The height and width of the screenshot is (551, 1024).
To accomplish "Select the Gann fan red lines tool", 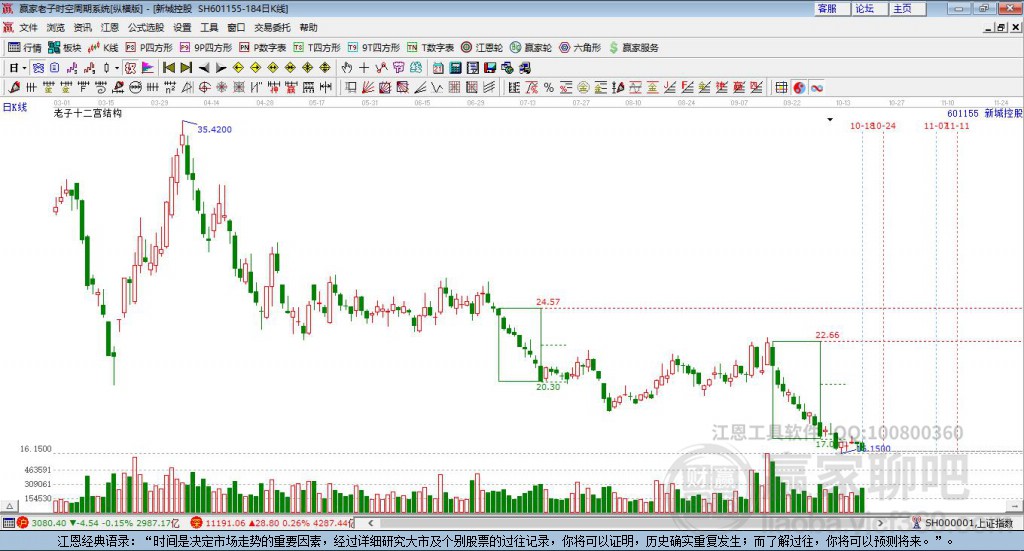I will pos(368,87).
